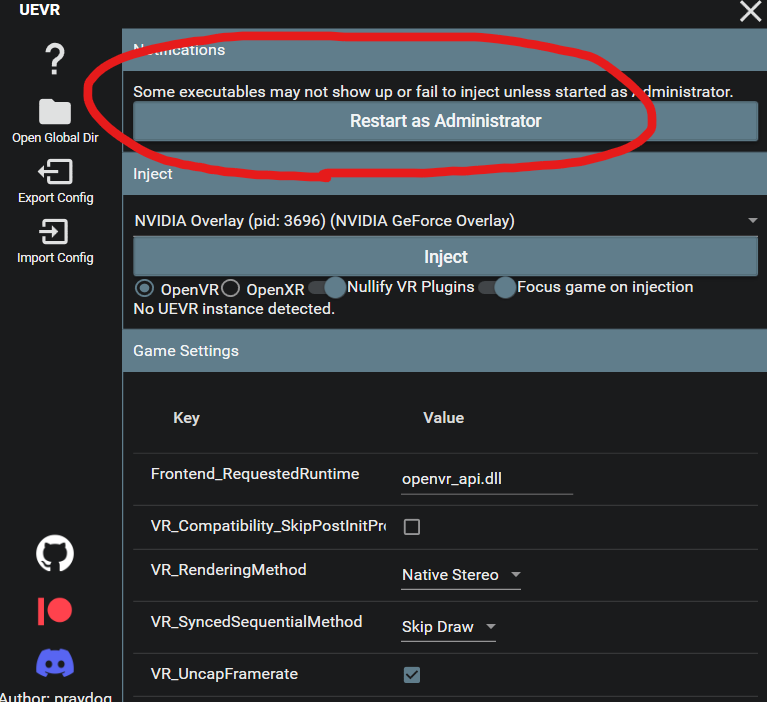Toggle Focus game on injection switch
Screen dimensions: 767x702
[x=497, y=288]
